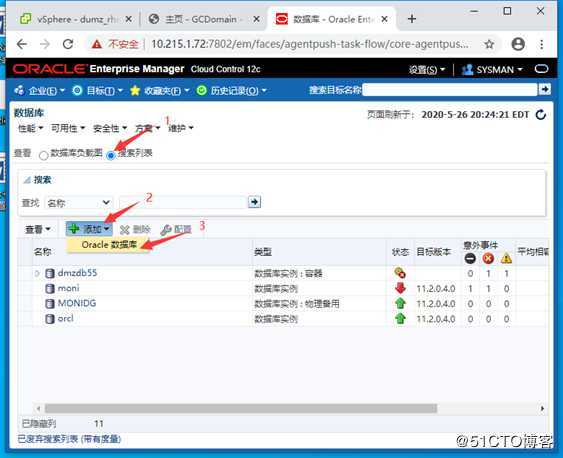Screen dimensions: 563x458
Task: Click the browser back arrow
Action: [x=22, y=44]
